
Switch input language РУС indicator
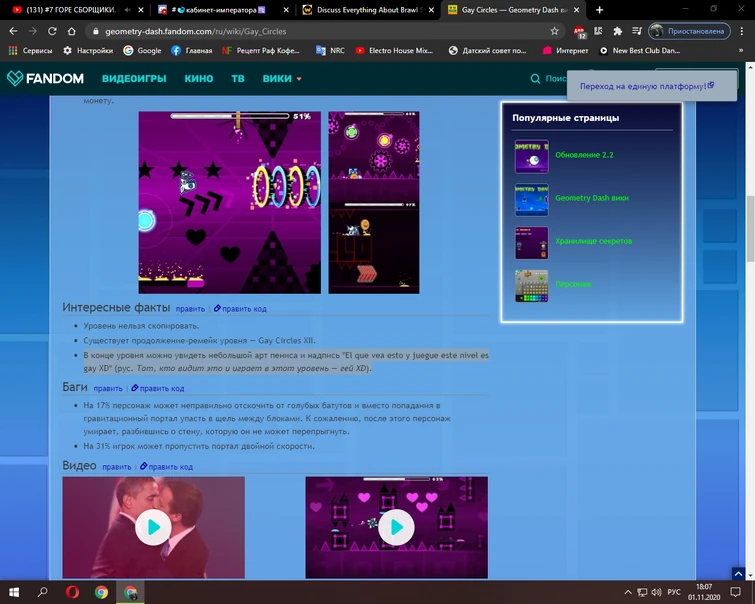tap(674, 592)
